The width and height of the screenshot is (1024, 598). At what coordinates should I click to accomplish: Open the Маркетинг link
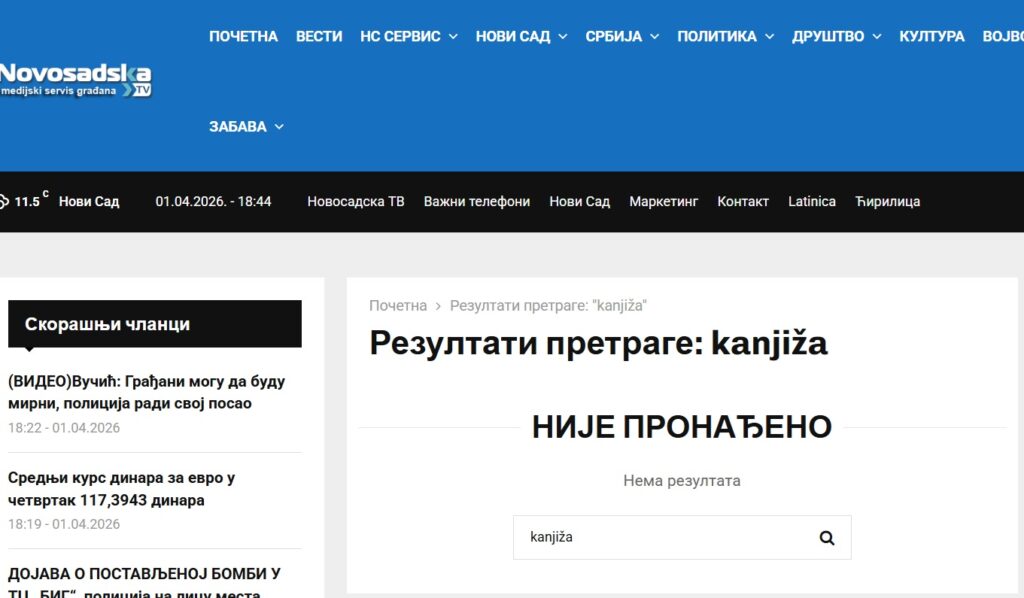tap(663, 201)
